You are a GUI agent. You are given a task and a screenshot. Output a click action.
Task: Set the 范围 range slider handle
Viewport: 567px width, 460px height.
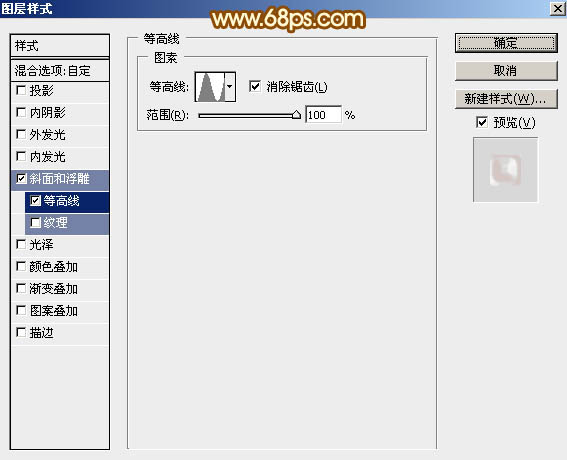coord(296,115)
